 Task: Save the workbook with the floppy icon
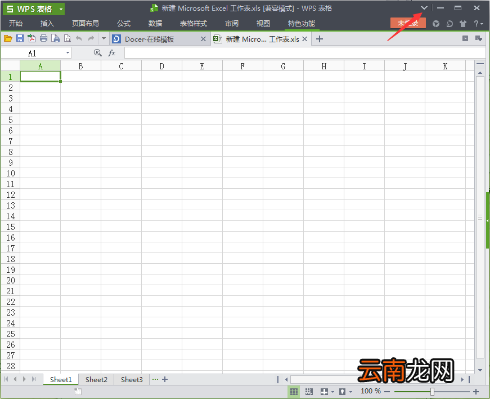point(20,39)
